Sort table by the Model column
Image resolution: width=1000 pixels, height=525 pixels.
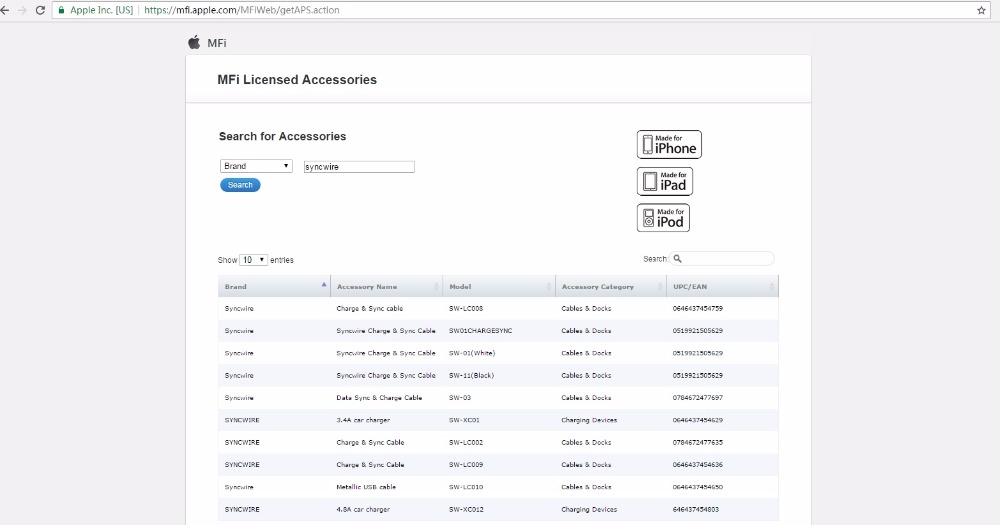point(499,287)
